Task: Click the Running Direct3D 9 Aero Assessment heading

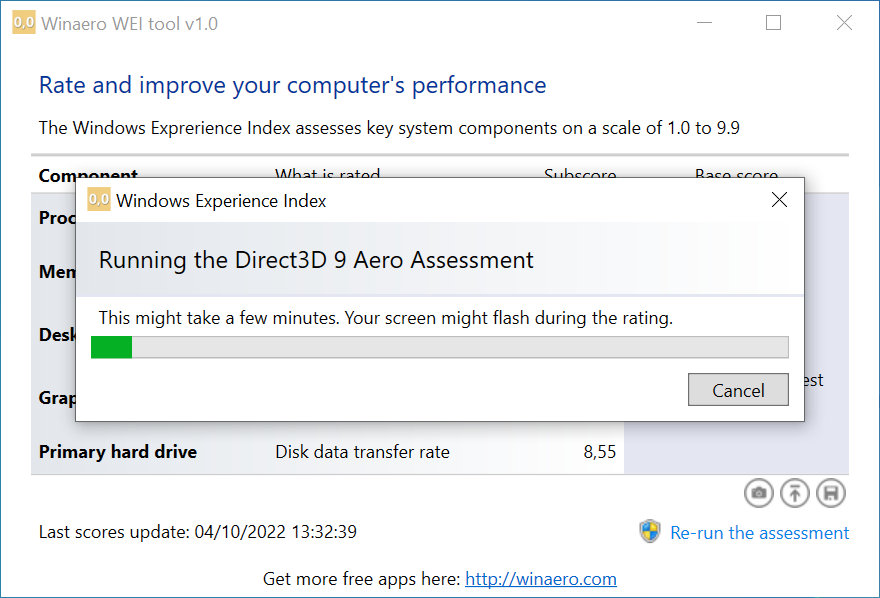Action: (316, 260)
